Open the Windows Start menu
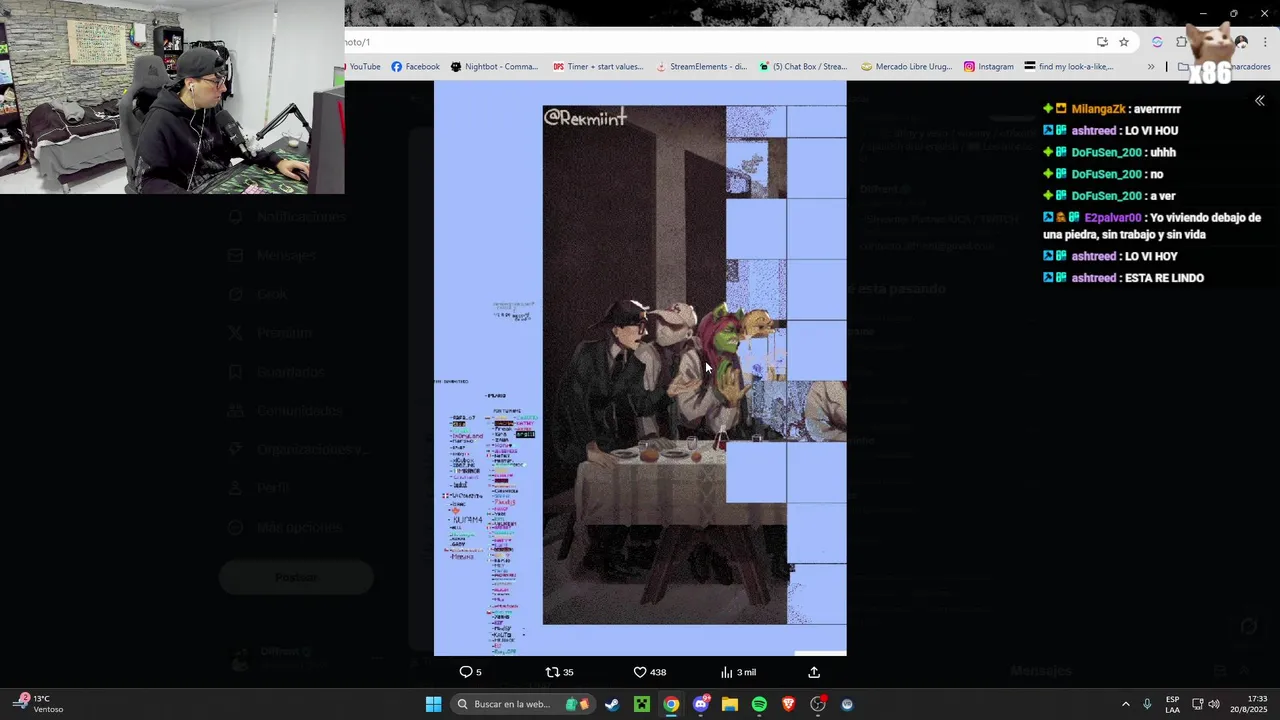This screenshot has height=720, width=1280. 433,704
